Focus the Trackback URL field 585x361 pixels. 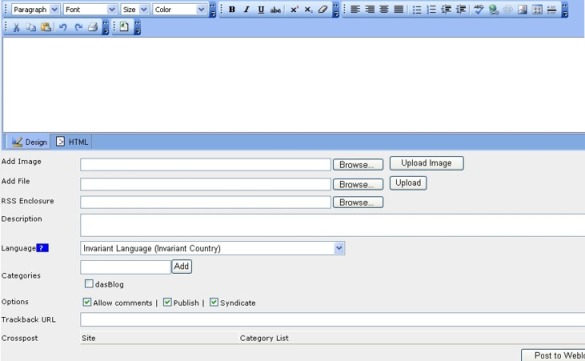coord(332,320)
